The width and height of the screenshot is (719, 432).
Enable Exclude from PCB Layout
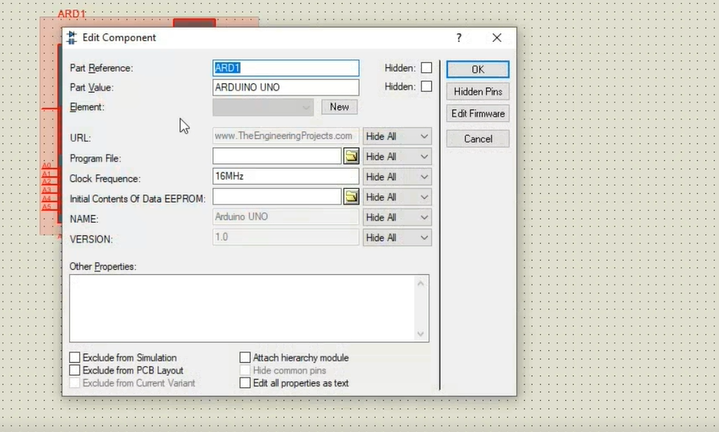click(75, 370)
